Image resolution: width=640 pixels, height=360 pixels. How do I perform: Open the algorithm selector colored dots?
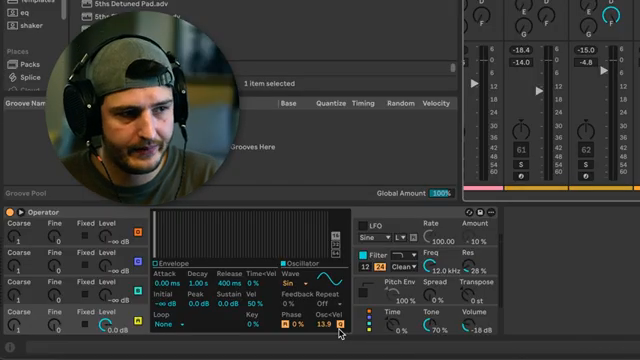(369, 320)
